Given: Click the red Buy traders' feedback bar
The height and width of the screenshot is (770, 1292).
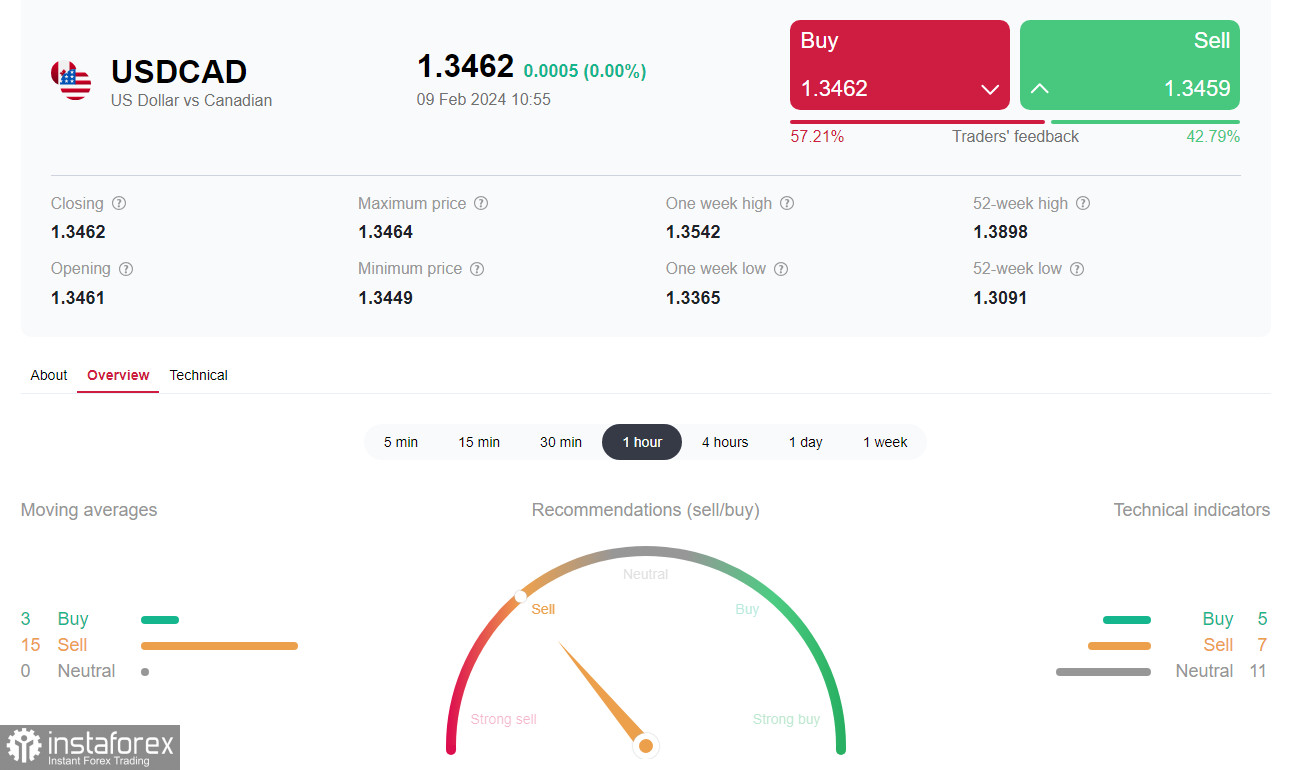Looking at the screenshot, I should [x=917, y=122].
